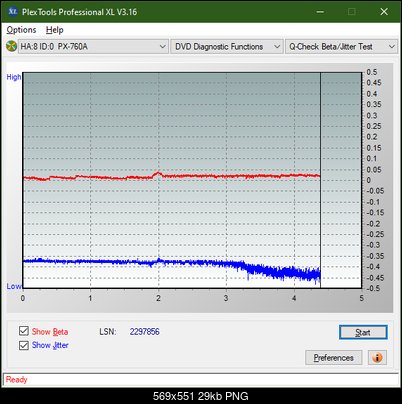Screen dimensions: 402x404
Task: Click the LSN value 2297856
Action: click(x=145, y=332)
